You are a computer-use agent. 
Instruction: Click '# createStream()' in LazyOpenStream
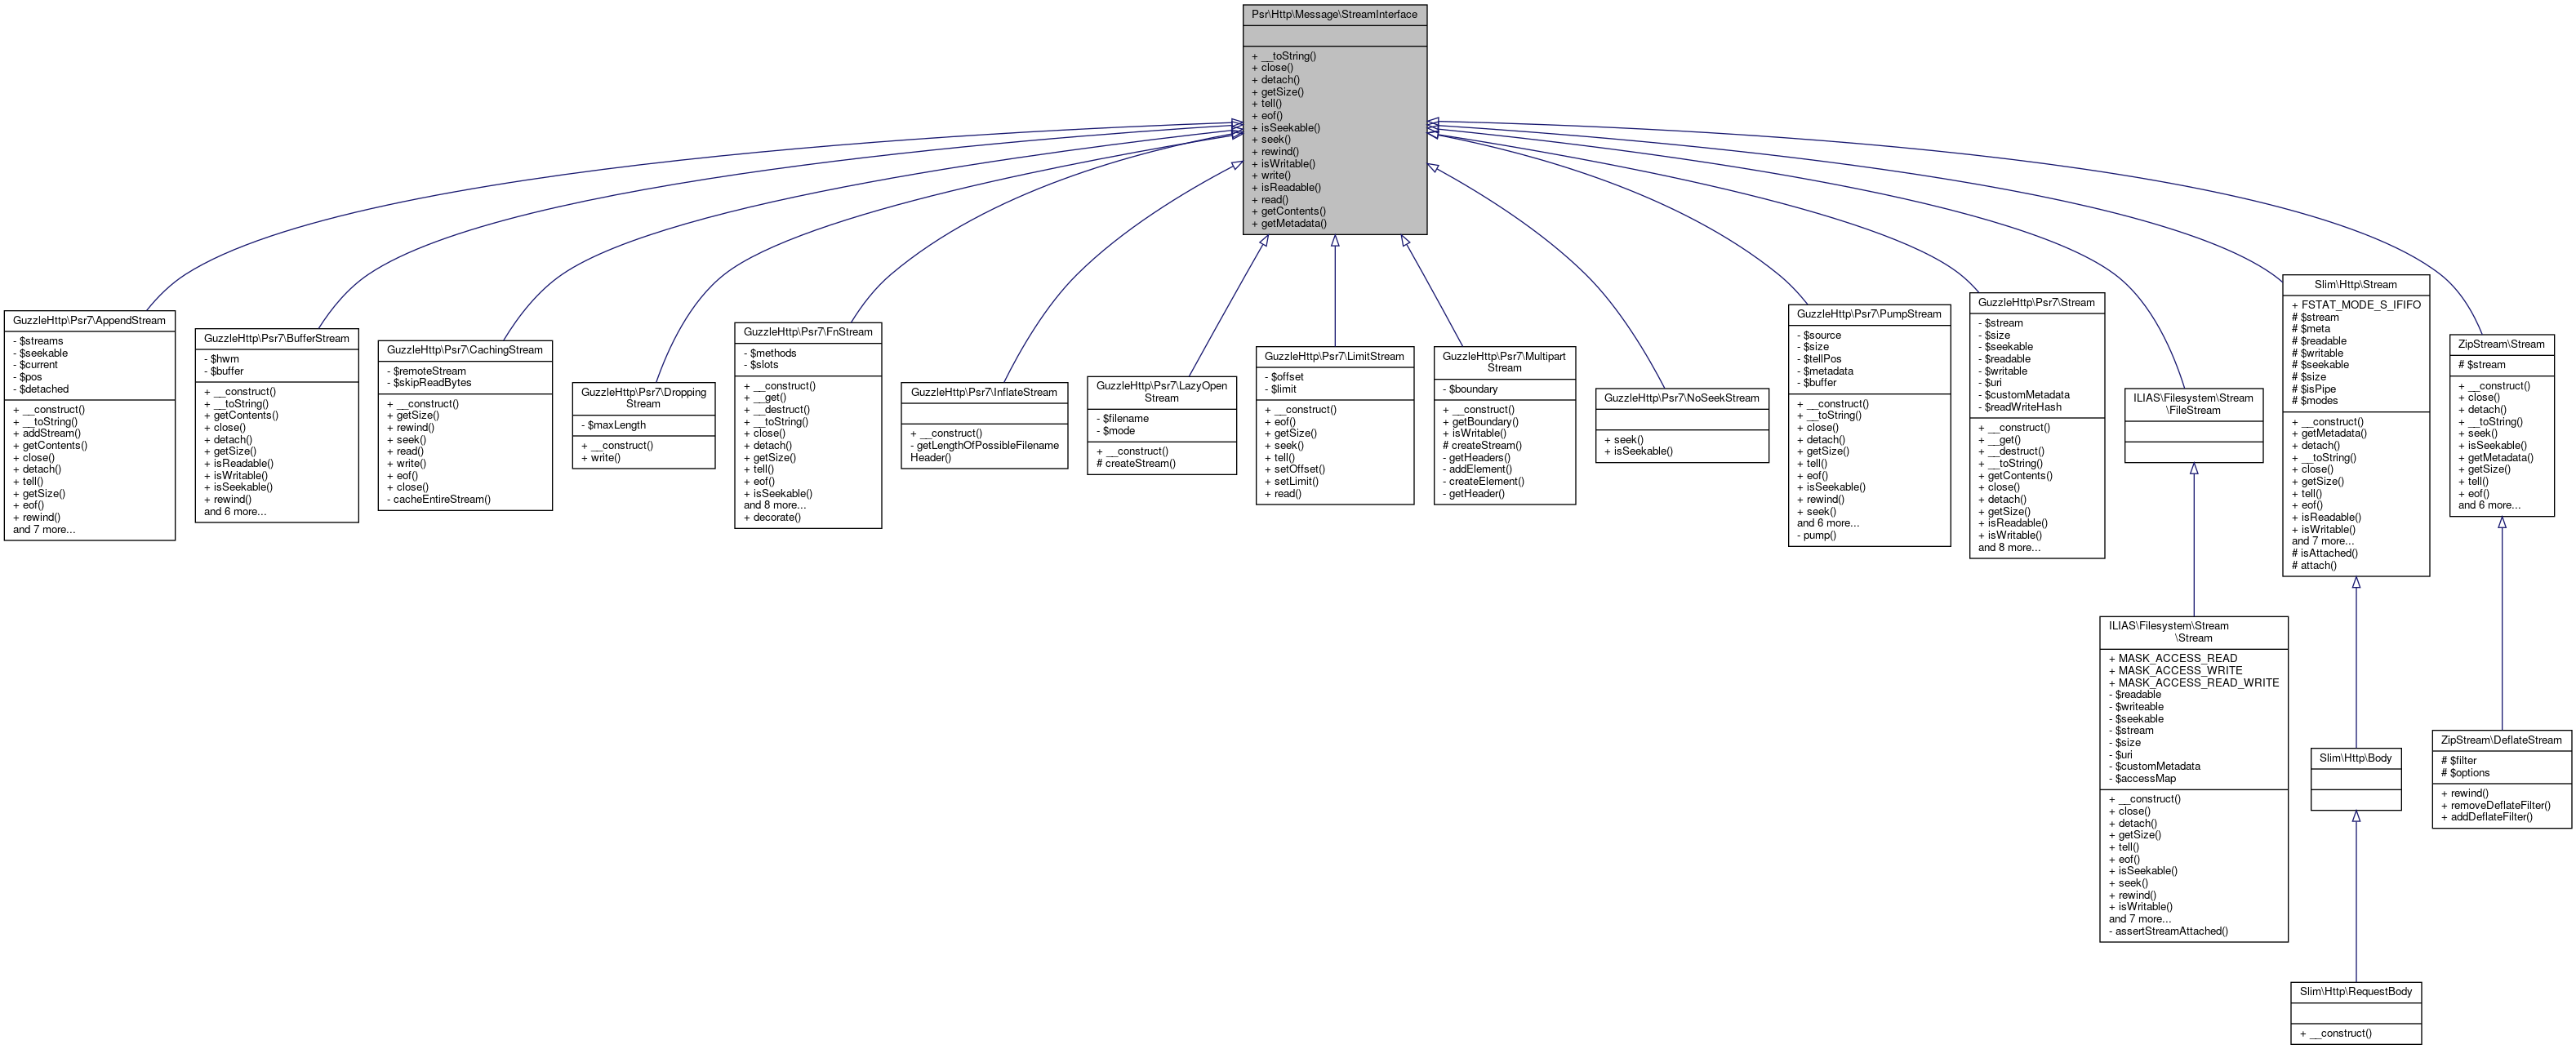pyautogui.click(x=1136, y=463)
